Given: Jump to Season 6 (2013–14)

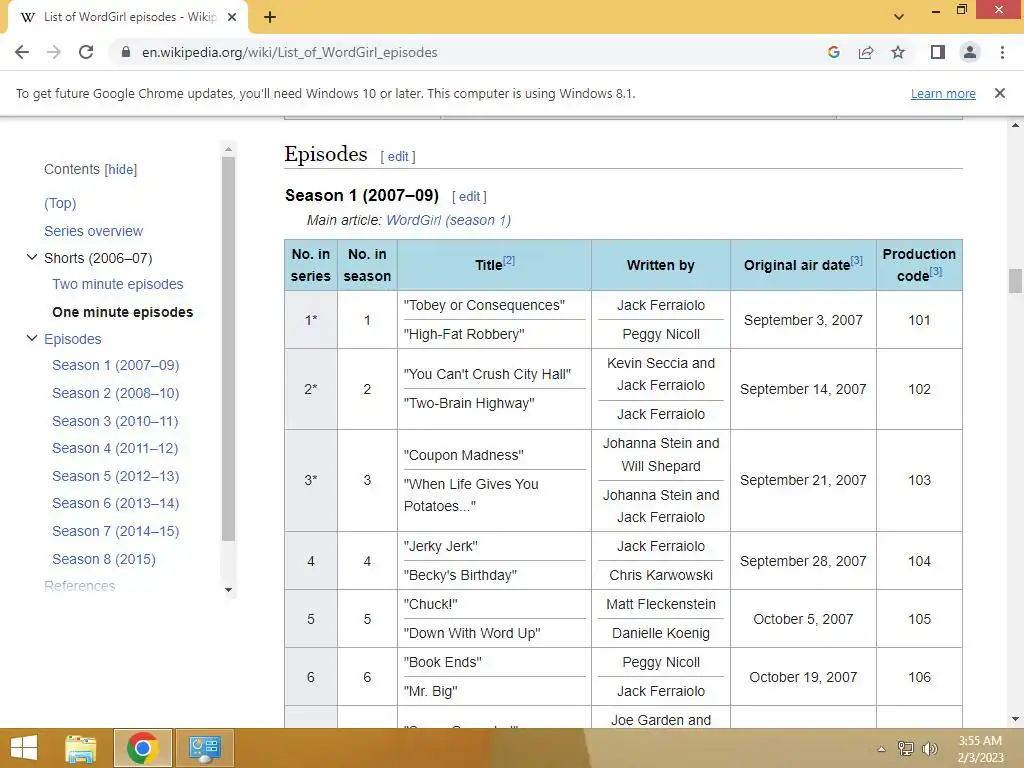Looking at the screenshot, I should point(116,503).
